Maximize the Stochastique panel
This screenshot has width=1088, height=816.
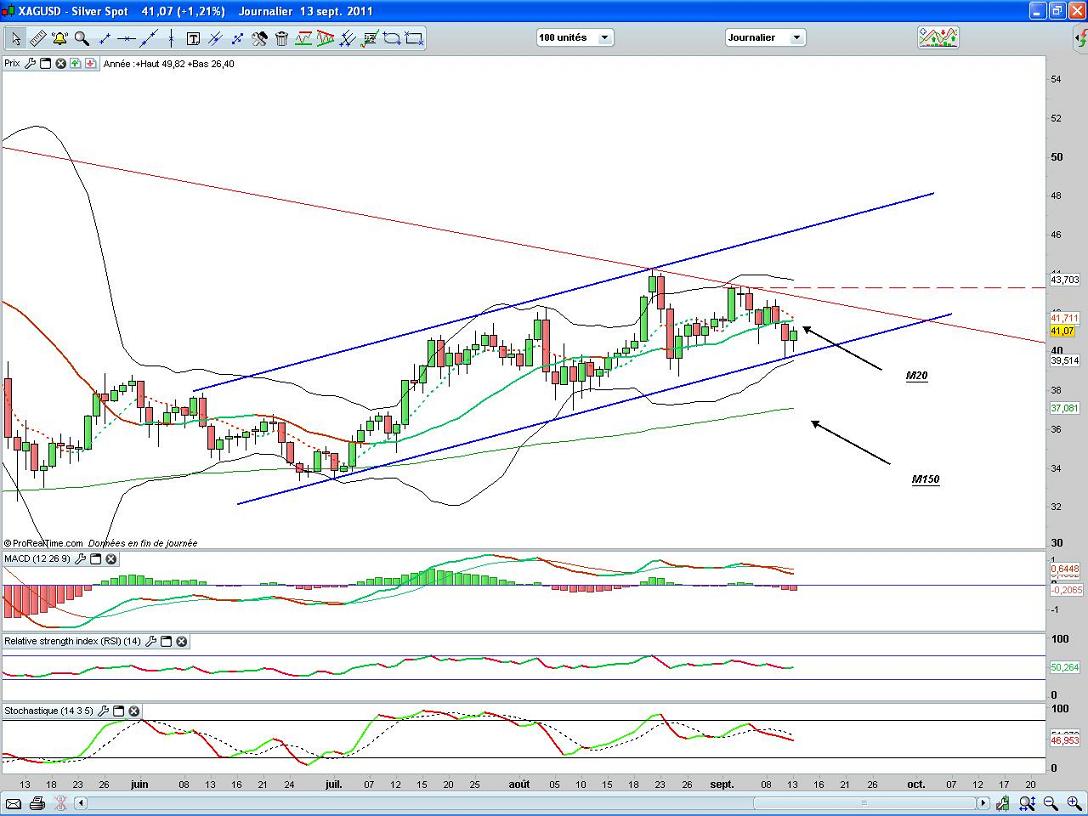[x=118, y=711]
